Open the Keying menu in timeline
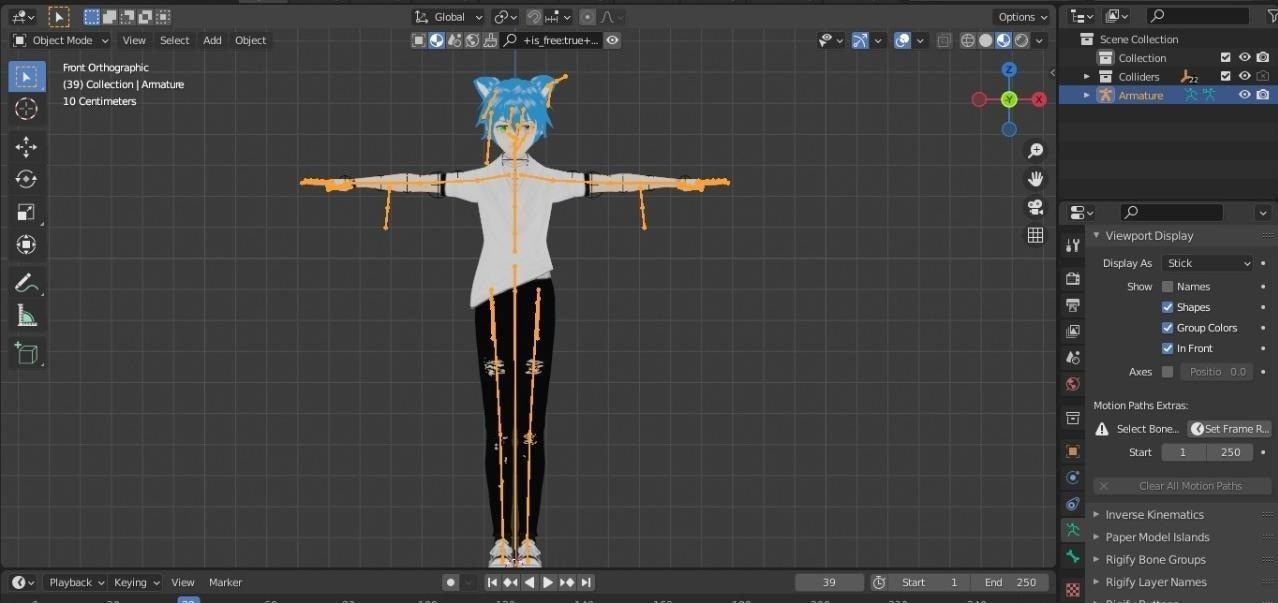This screenshot has width=1278, height=603. 136,582
